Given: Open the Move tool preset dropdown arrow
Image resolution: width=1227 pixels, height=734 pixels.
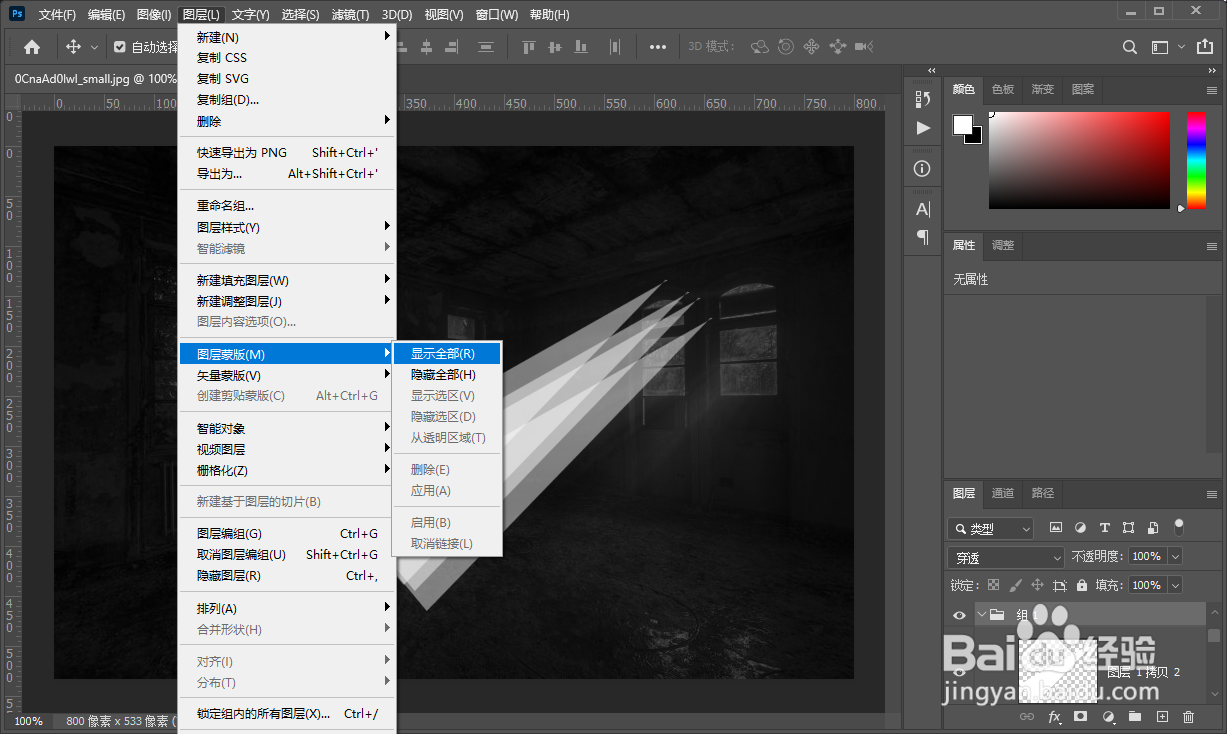Looking at the screenshot, I should click(x=95, y=47).
